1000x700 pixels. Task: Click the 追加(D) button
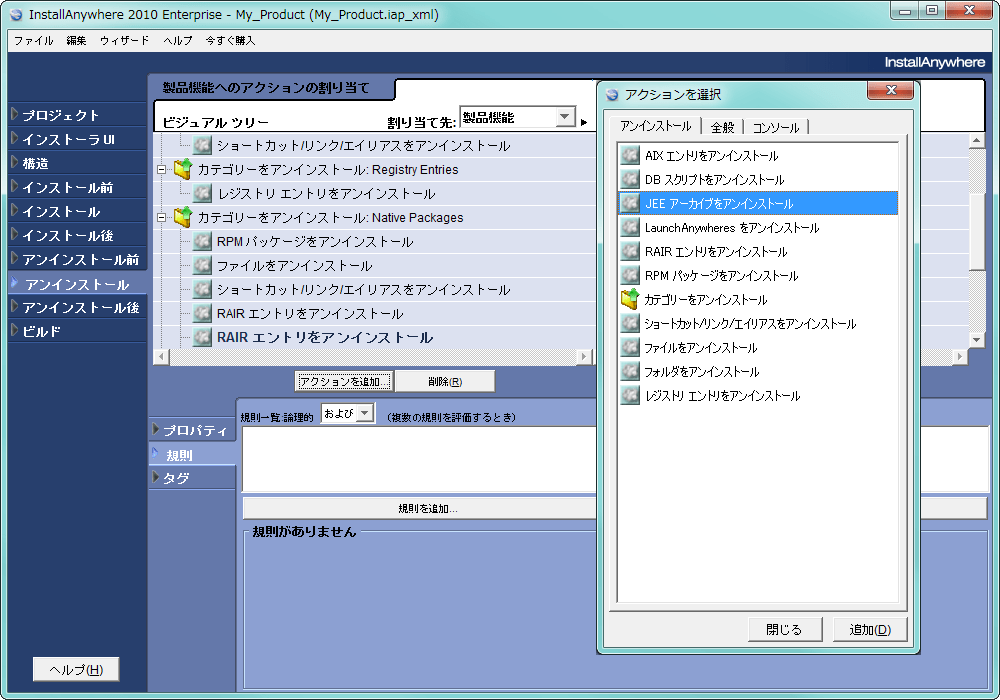pos(869,628)
